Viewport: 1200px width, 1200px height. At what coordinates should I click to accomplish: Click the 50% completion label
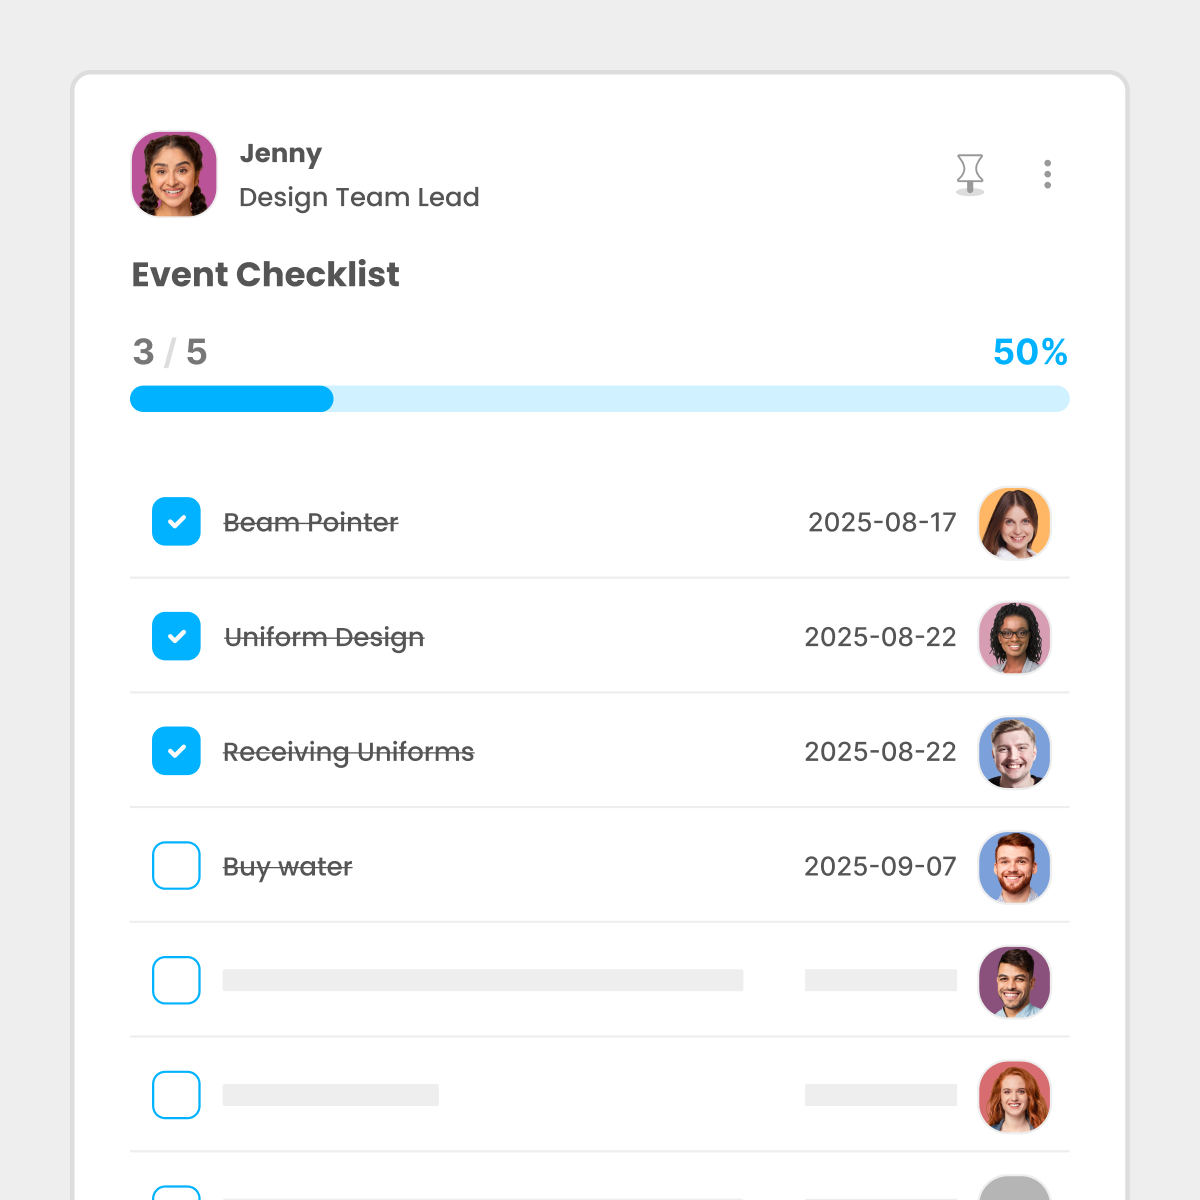(x=1029, y=352)
